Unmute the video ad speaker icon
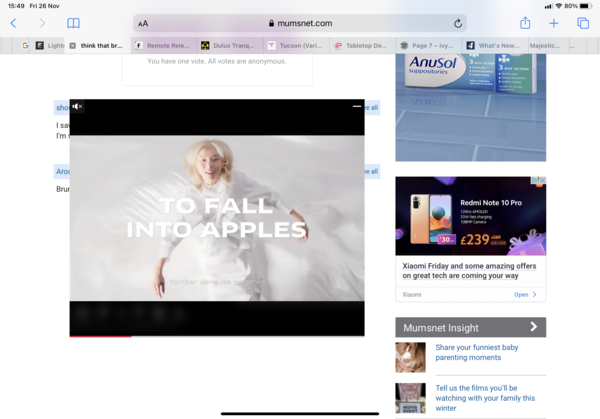Viewport: 600px width, 419px height. (x=77, y=106)
